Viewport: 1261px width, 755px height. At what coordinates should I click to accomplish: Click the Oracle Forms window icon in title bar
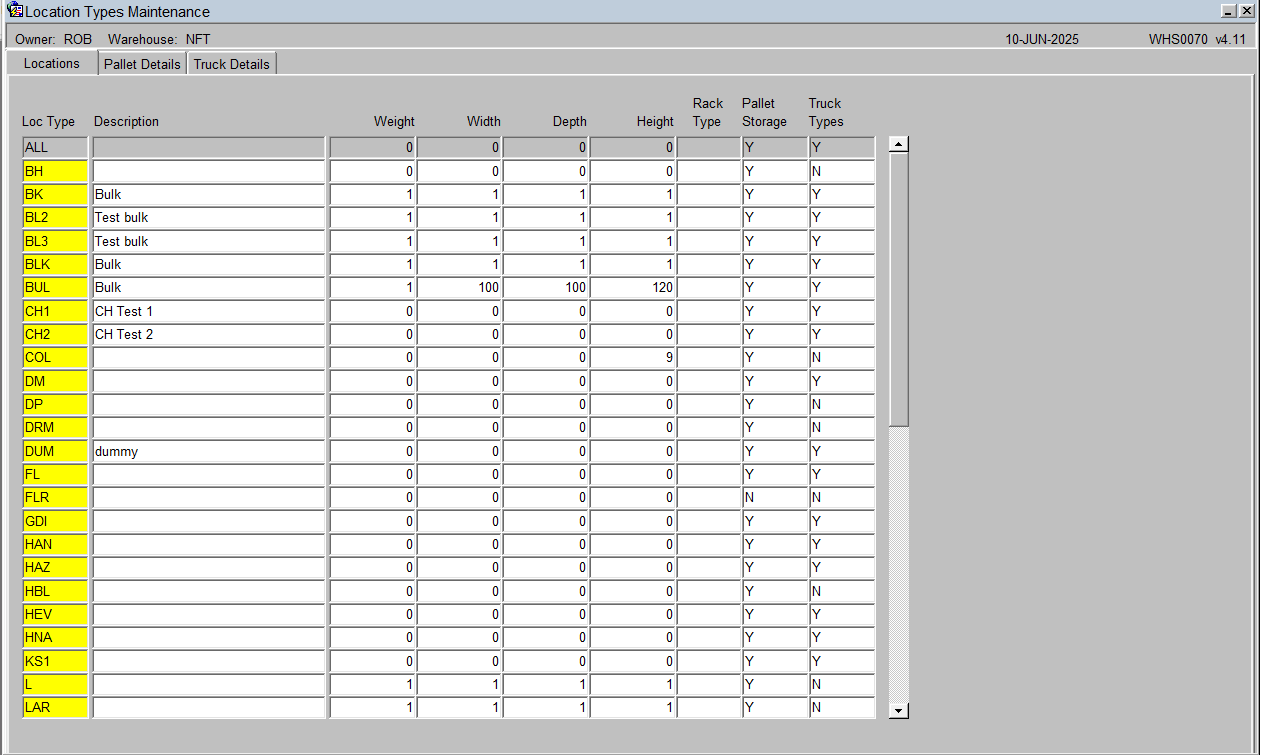point(15,11)
